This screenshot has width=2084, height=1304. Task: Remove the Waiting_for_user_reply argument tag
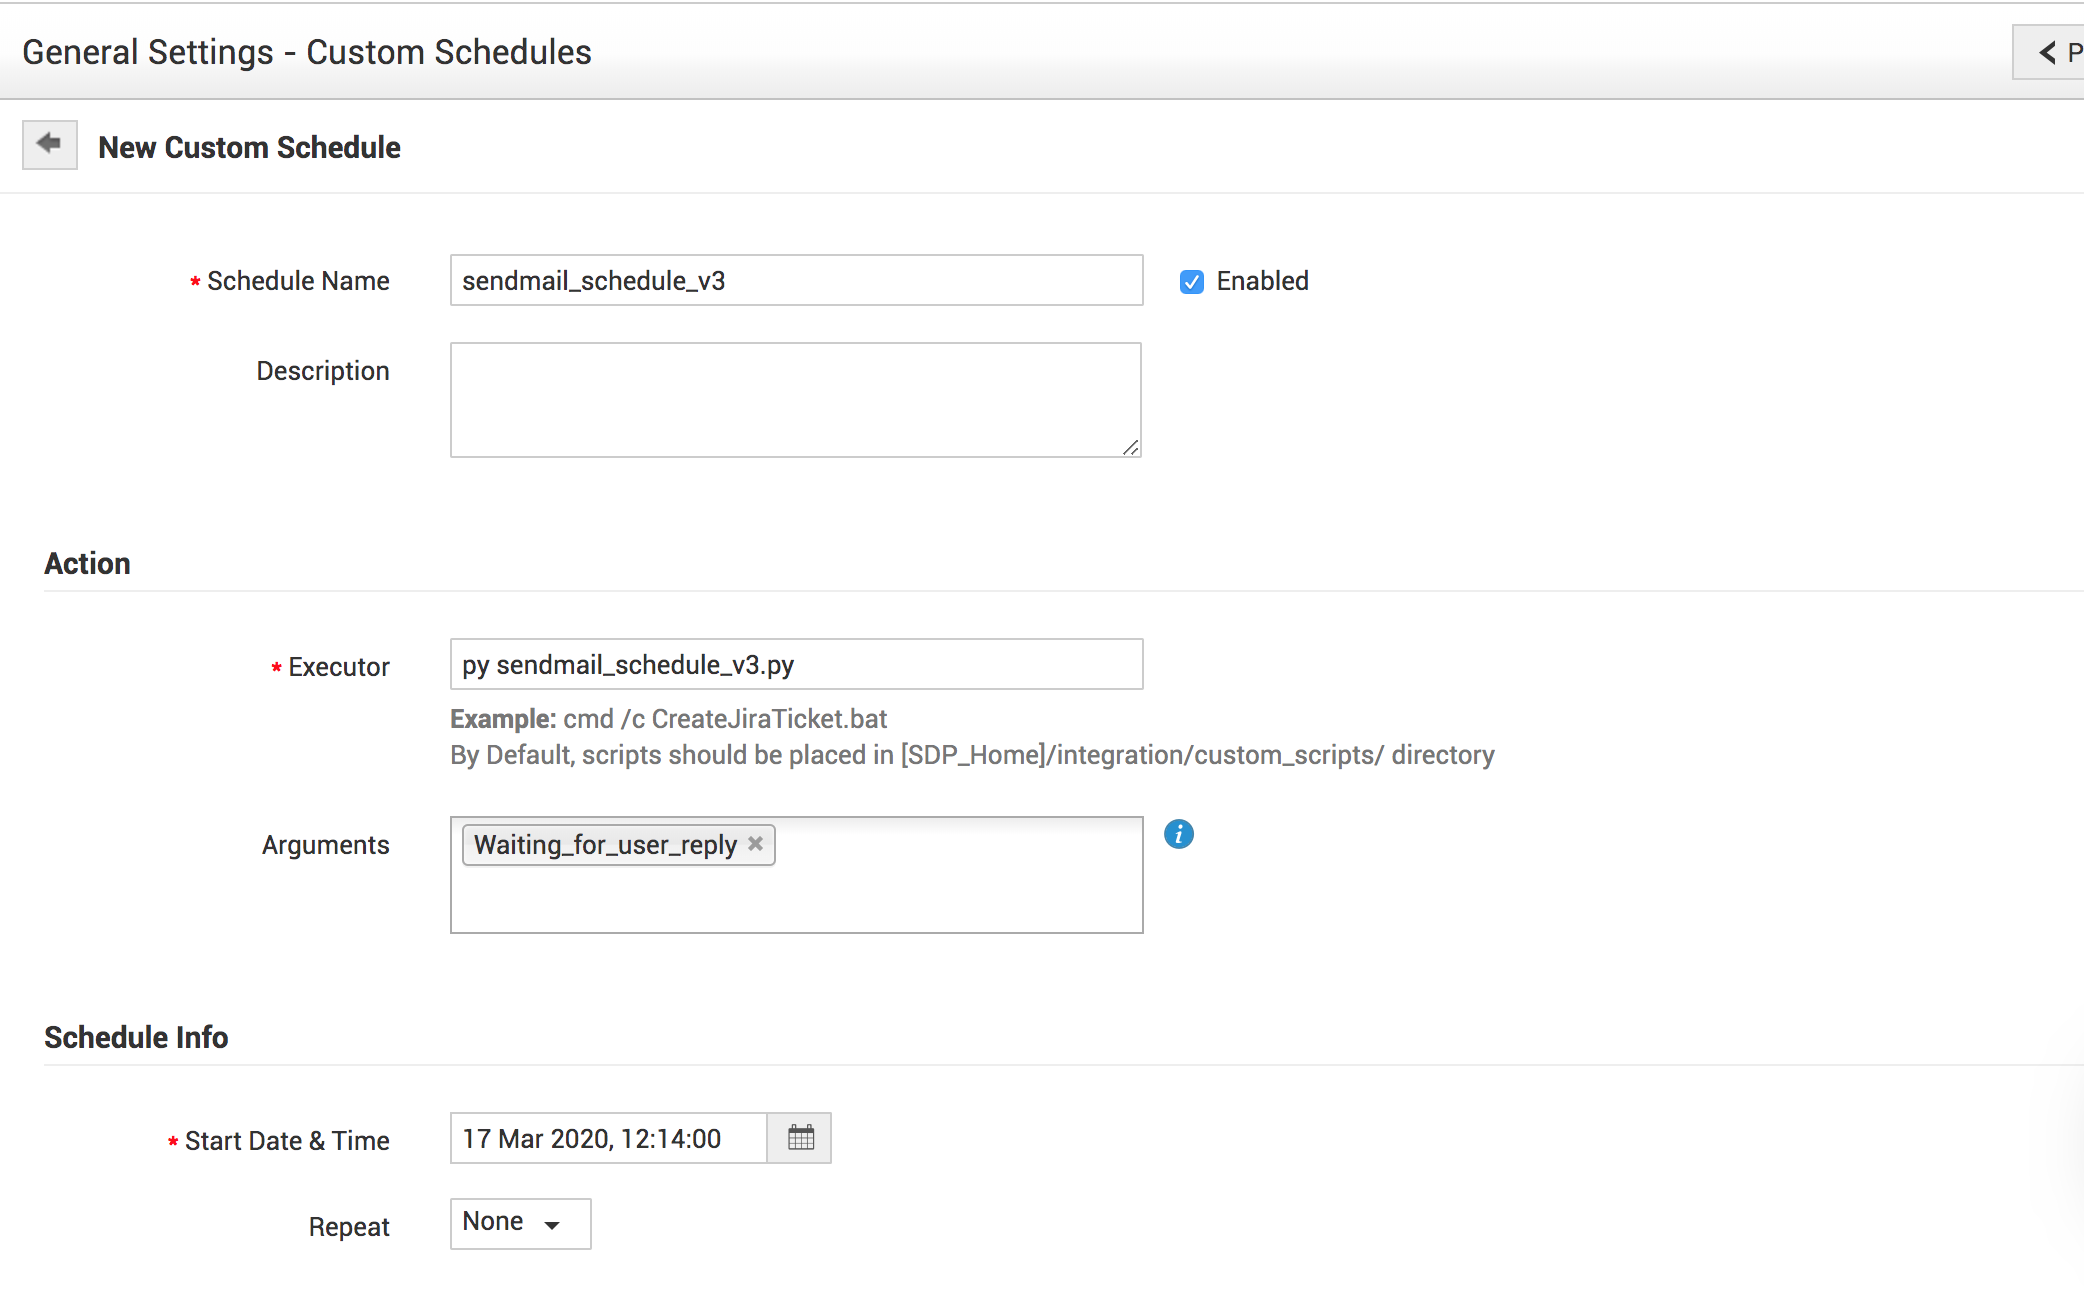point(756,844)
